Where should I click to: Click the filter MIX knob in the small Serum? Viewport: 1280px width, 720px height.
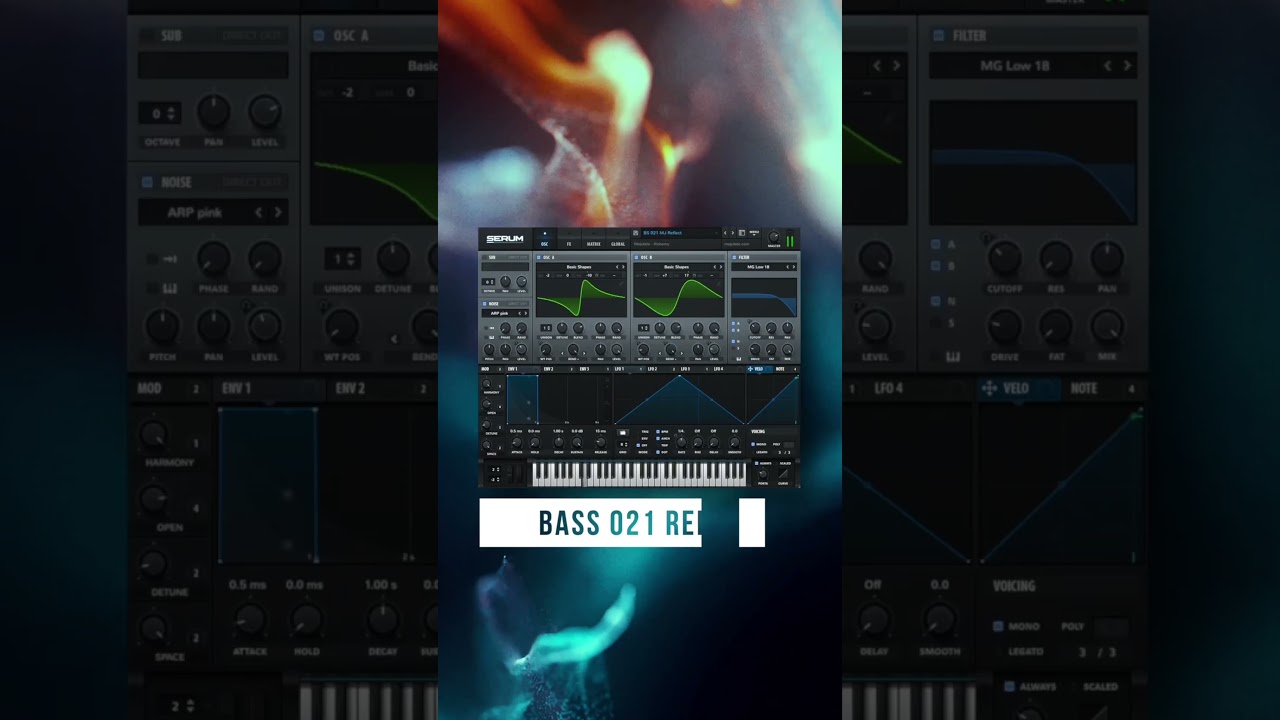pyautogui.click(x=787, y=349)
